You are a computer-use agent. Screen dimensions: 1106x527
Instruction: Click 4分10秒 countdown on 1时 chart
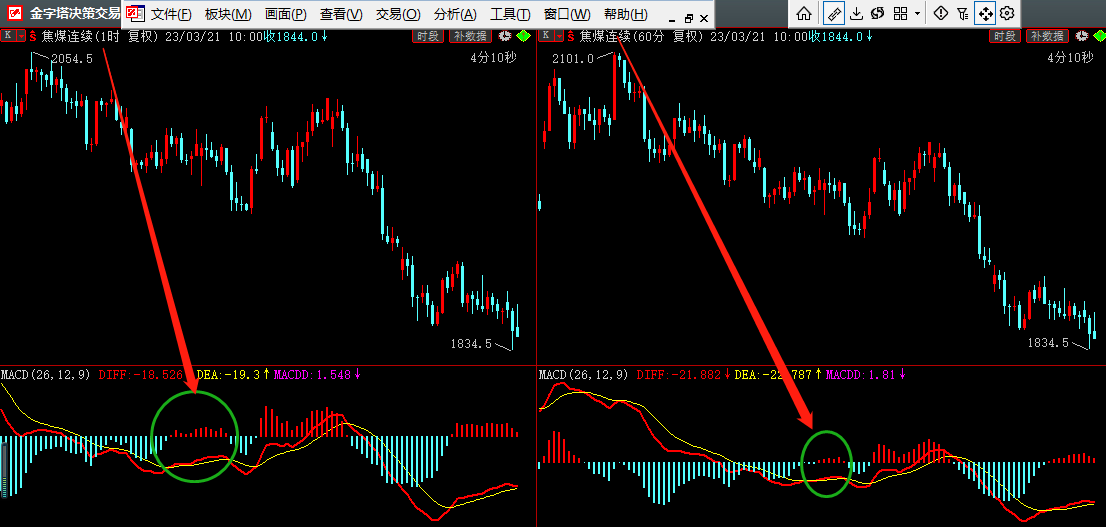(494, 58)
